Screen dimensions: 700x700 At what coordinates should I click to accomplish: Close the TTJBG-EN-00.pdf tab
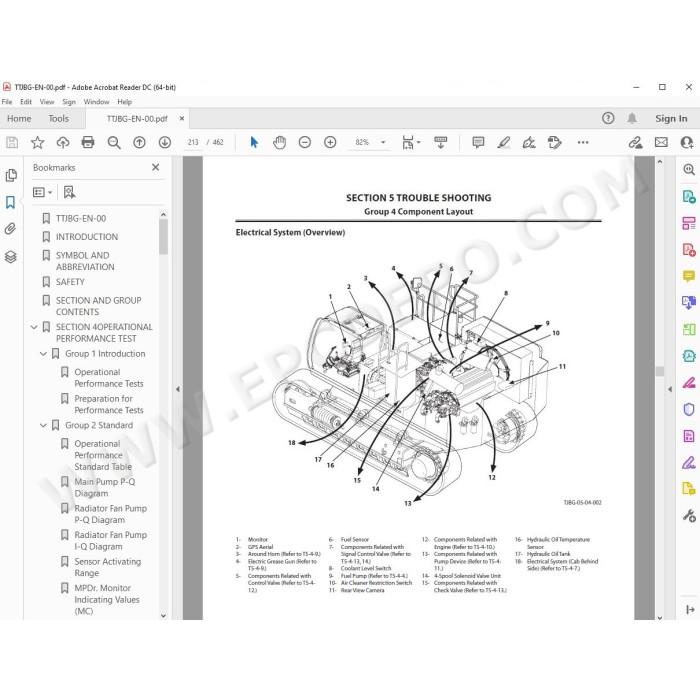182,118
